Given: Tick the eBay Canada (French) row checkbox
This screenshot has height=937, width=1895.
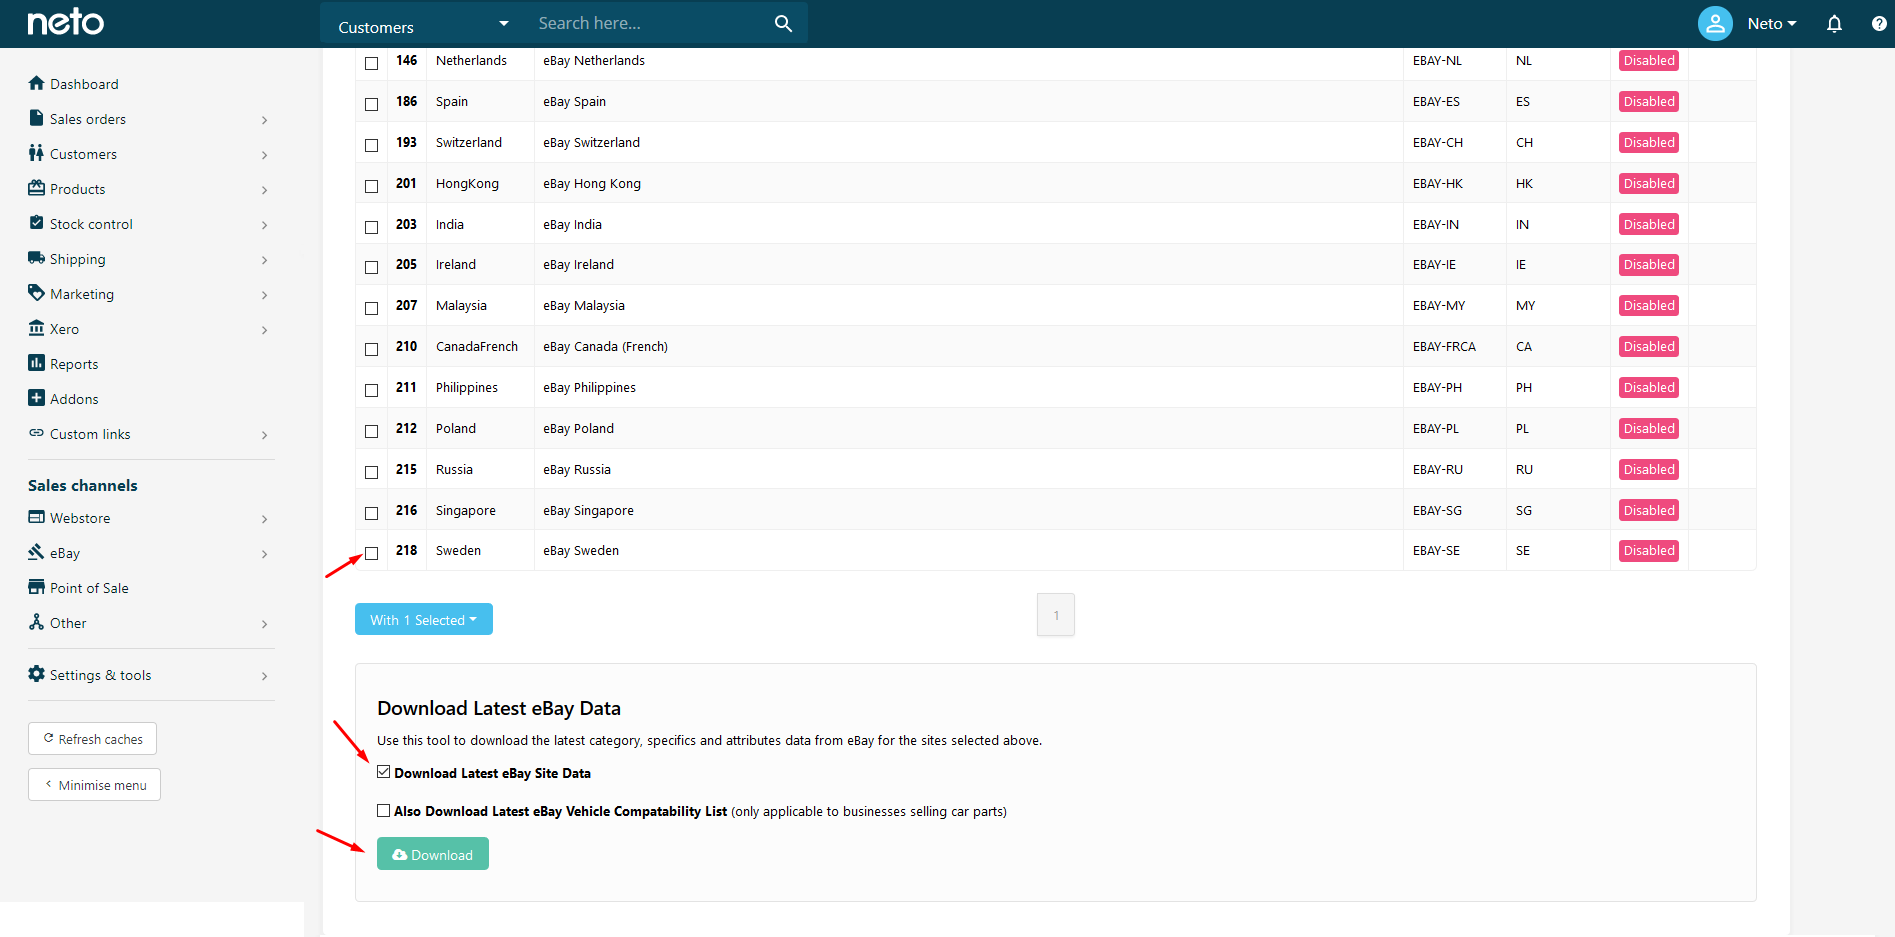Looking at the screenshot, I should (x=371, y=349).
